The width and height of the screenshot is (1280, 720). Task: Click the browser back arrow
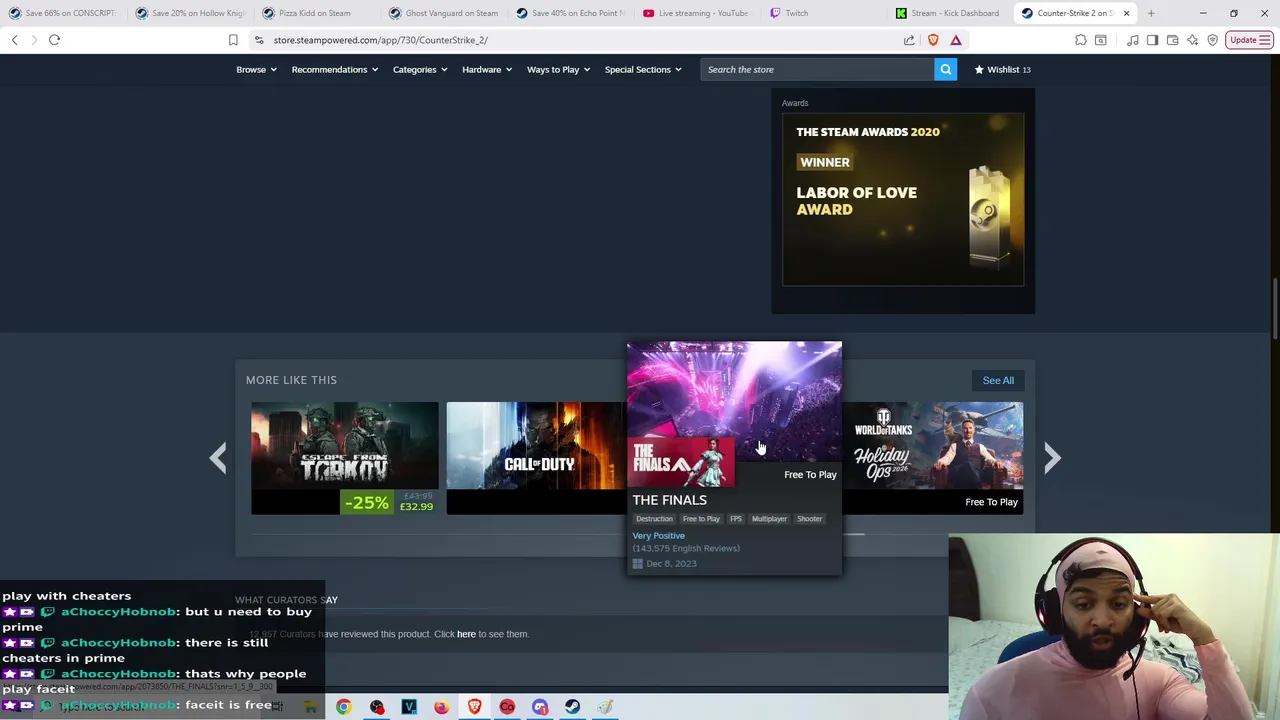(14, 40)
